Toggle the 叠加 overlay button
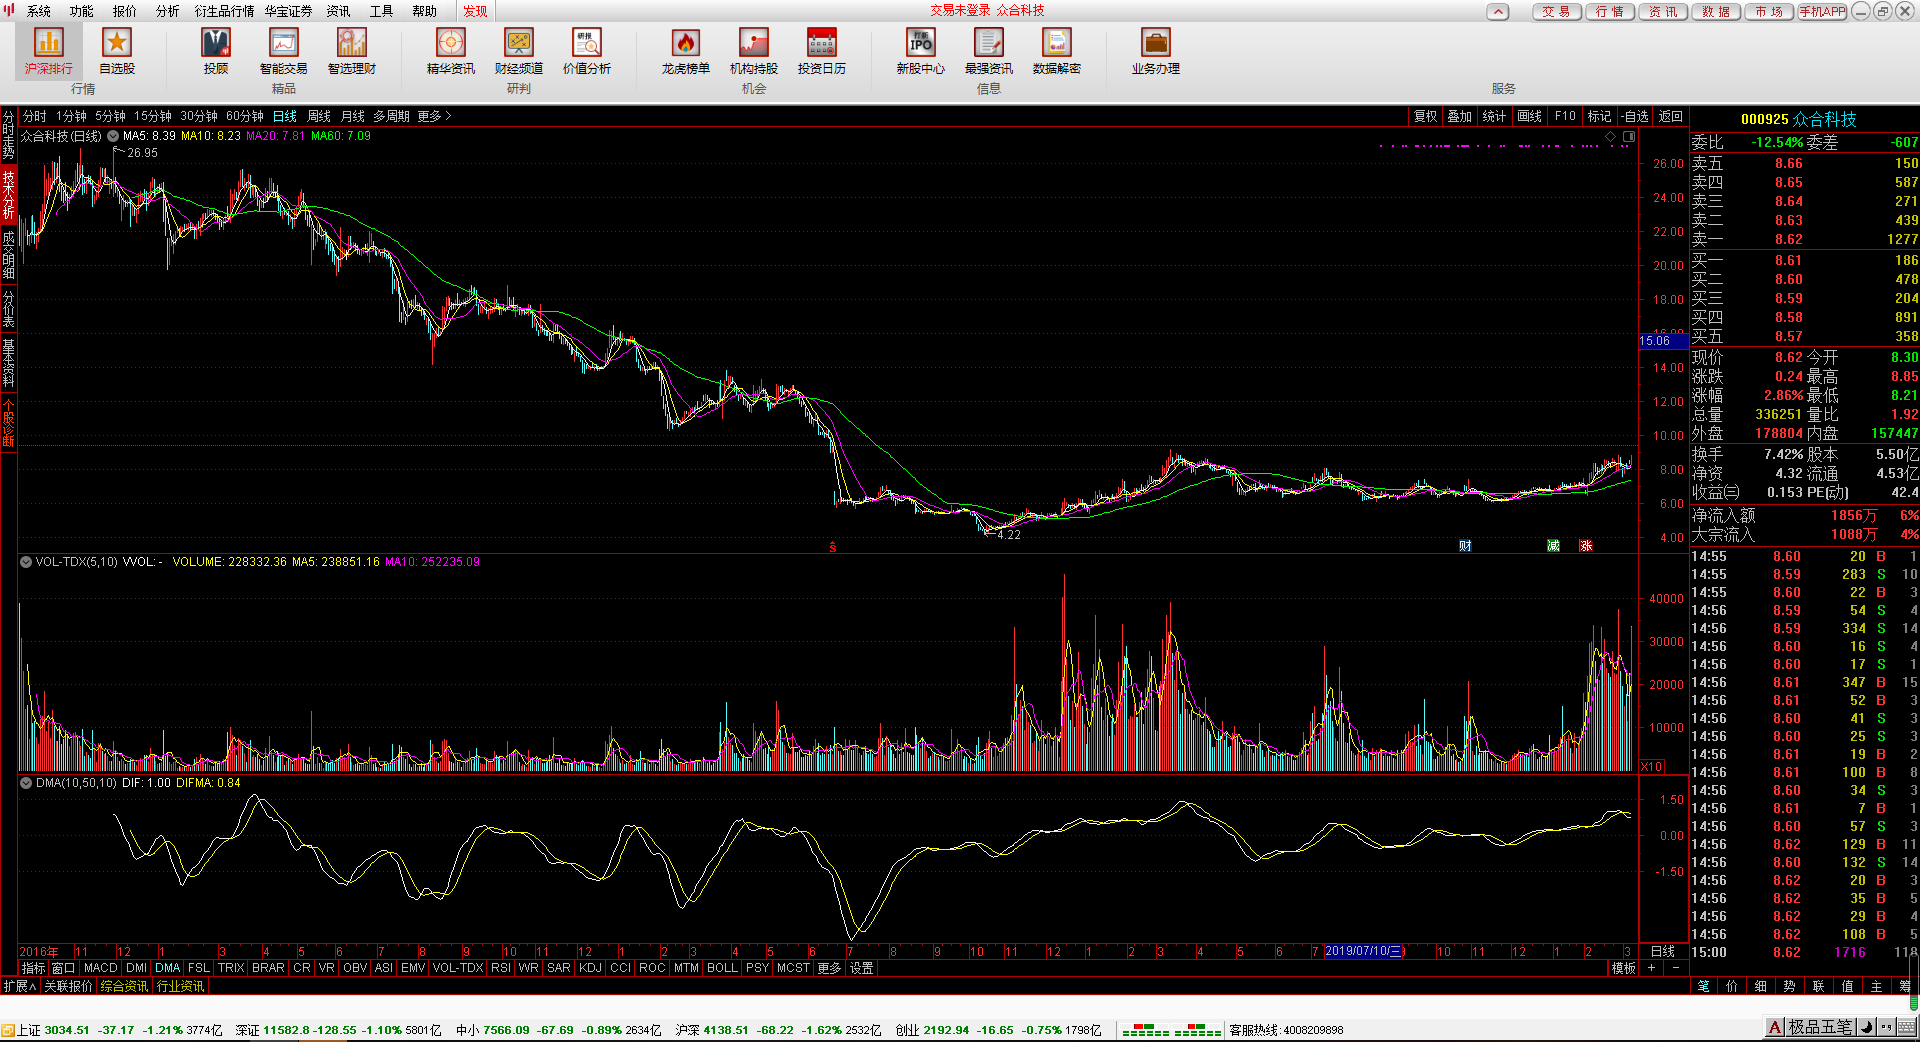 1460,116
